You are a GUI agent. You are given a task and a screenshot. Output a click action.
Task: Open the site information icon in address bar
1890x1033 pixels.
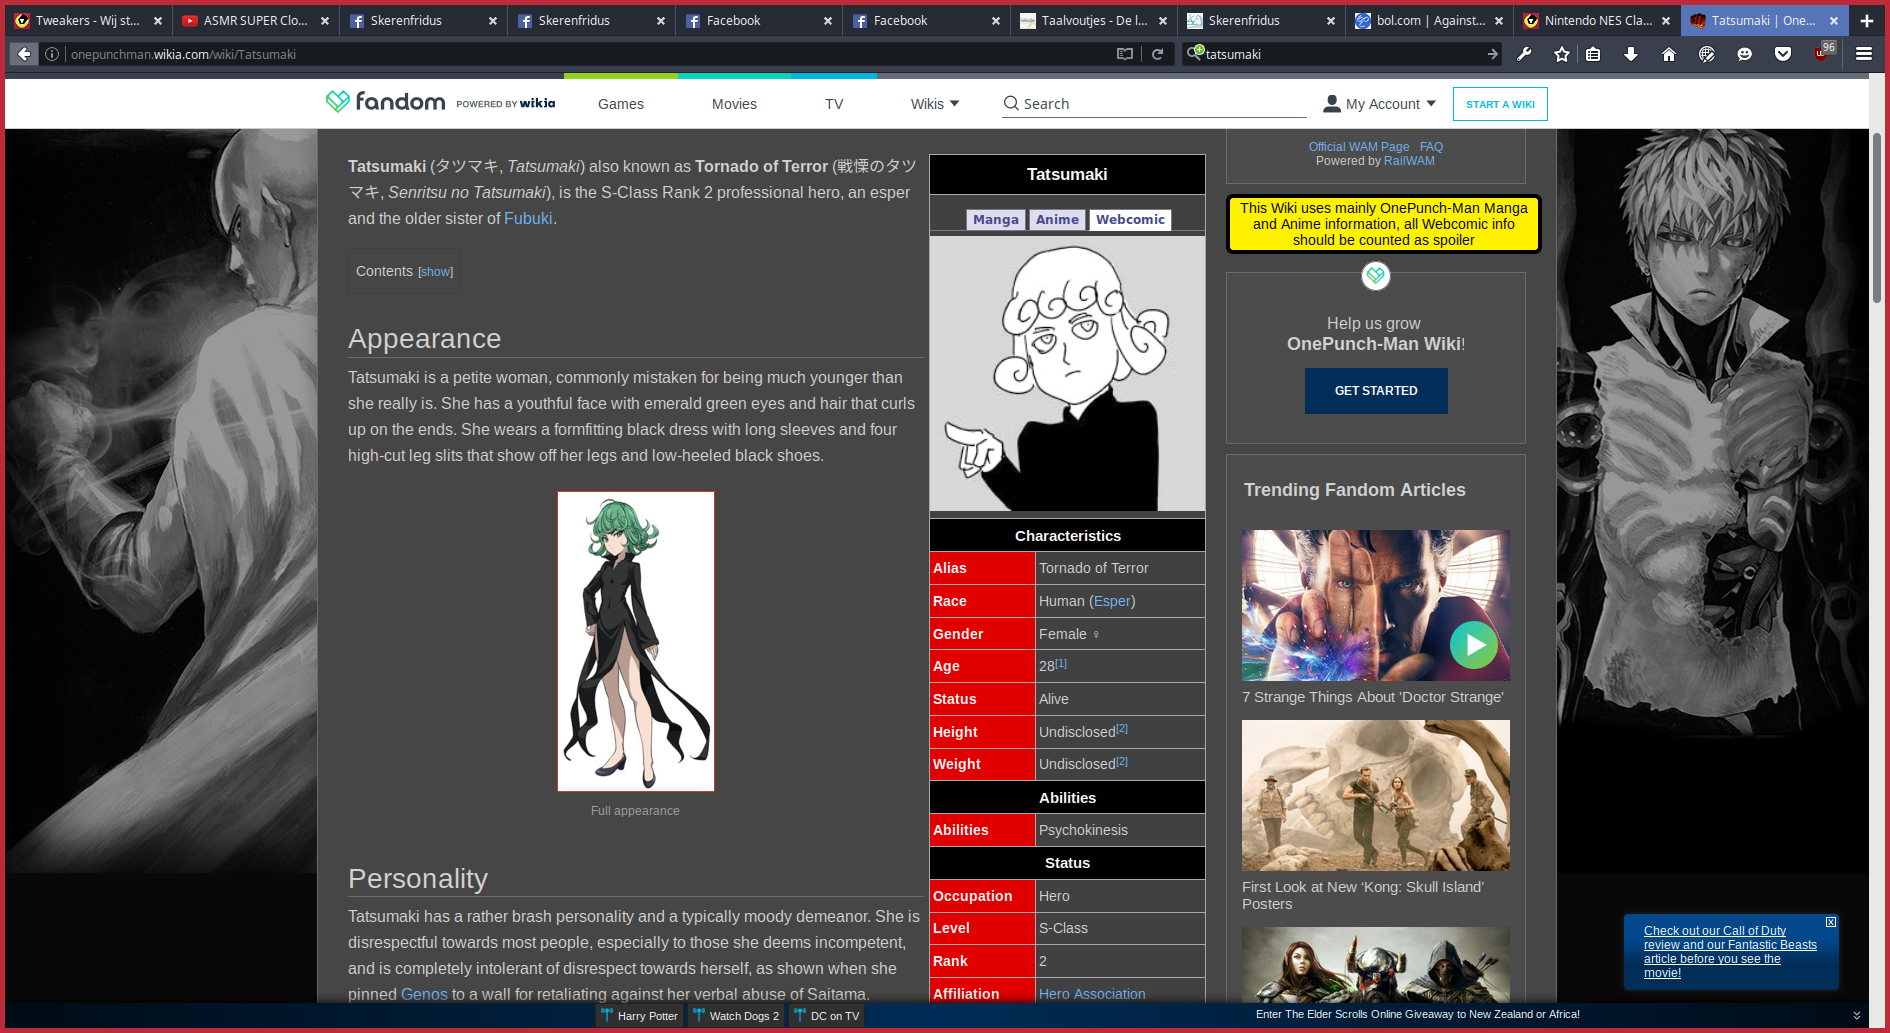(x=52, y=54)
